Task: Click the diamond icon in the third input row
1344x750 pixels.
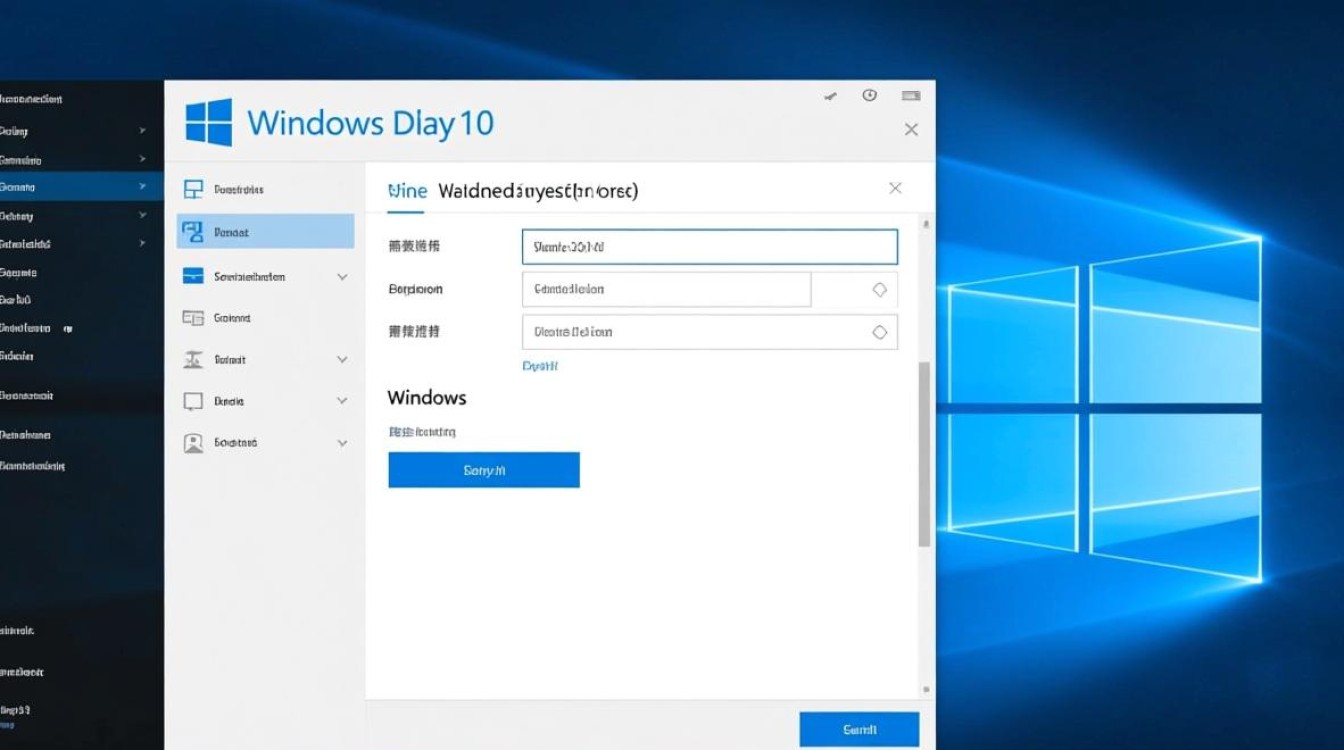Action: click(879, 332)
